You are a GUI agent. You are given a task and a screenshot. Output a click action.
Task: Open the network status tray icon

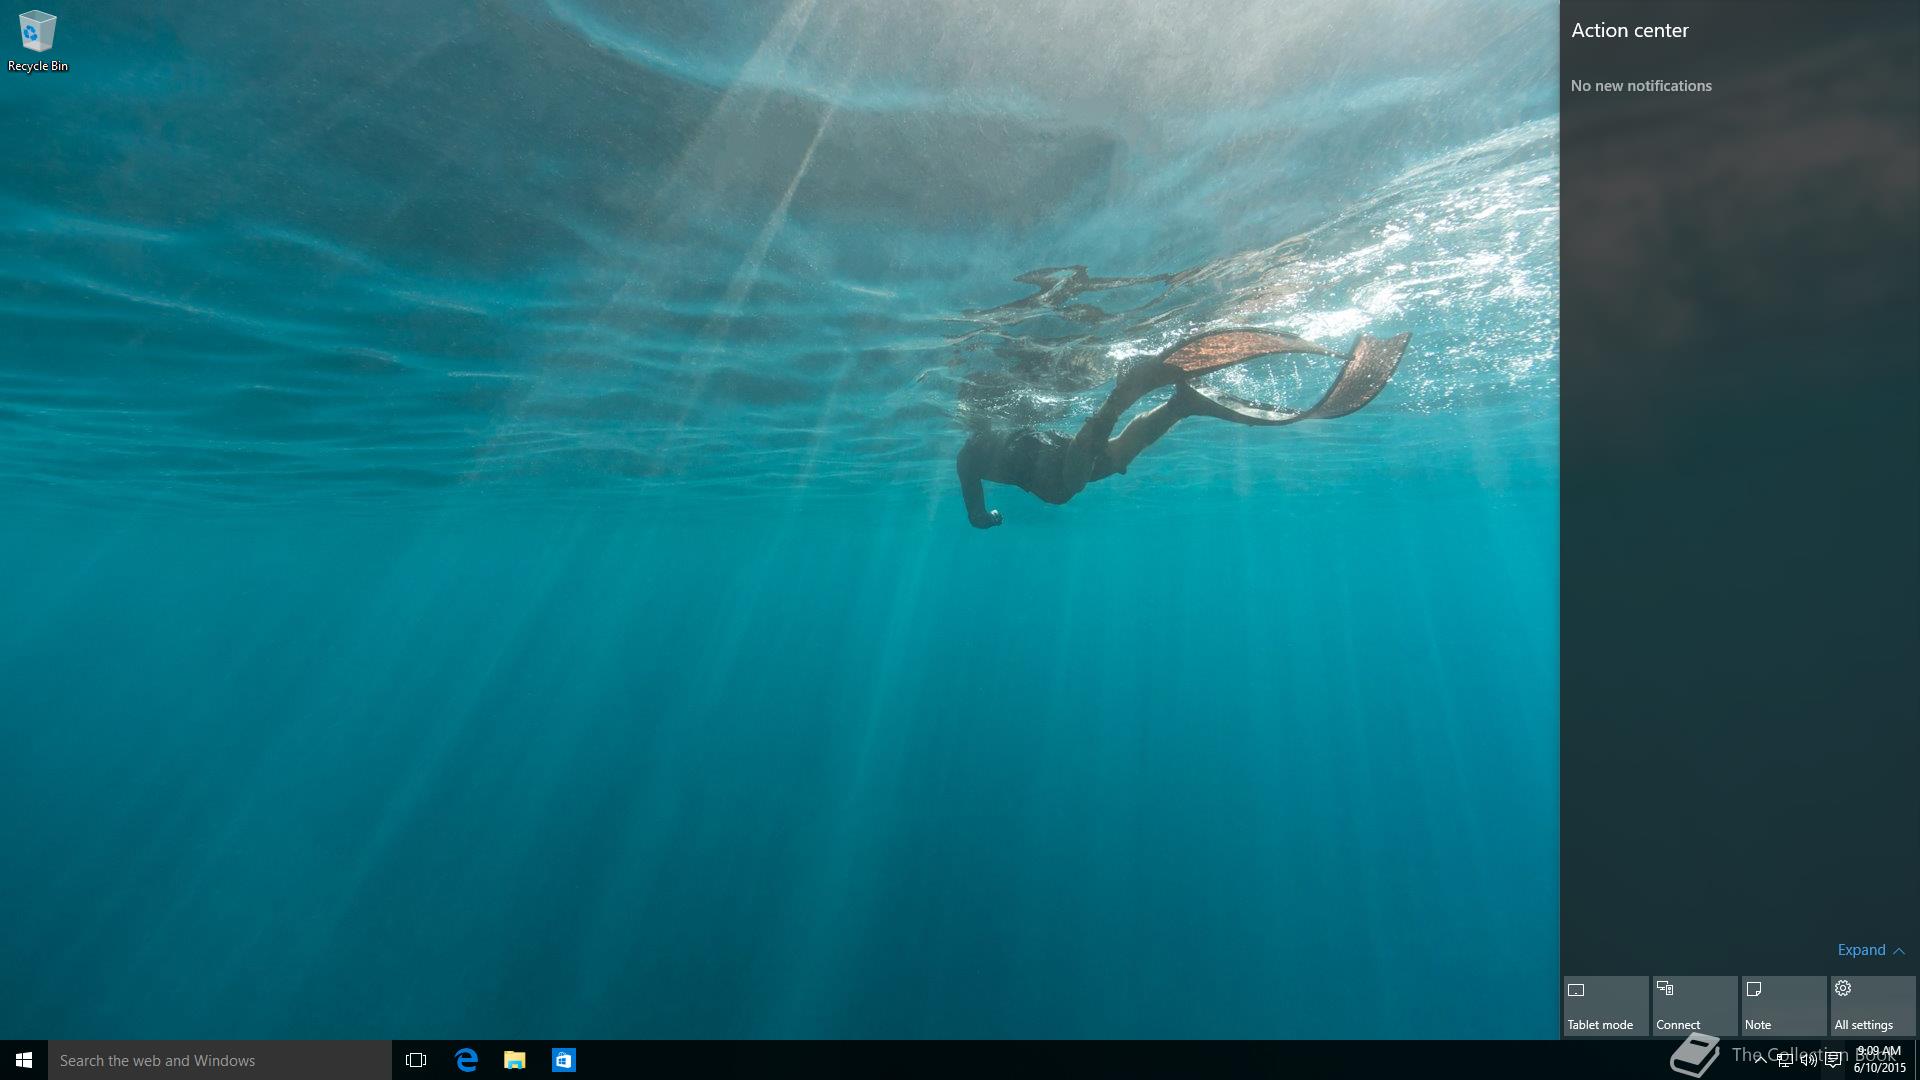coord(1784,1060)
